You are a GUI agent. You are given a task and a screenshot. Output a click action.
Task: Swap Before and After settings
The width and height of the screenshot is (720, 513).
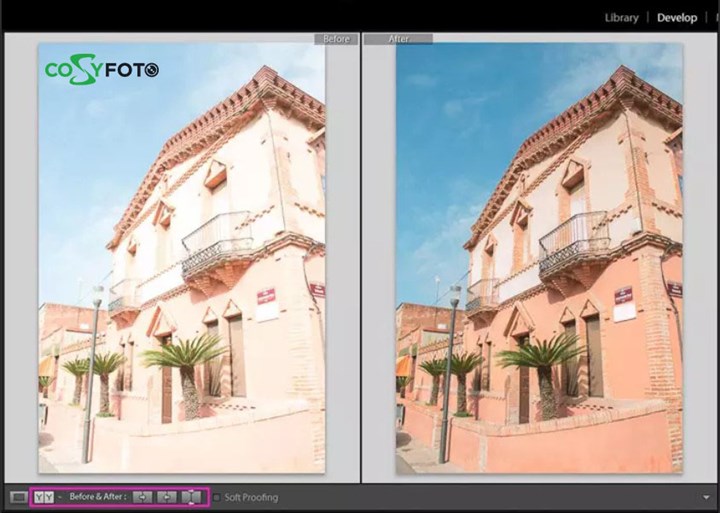tap(191, 497)
